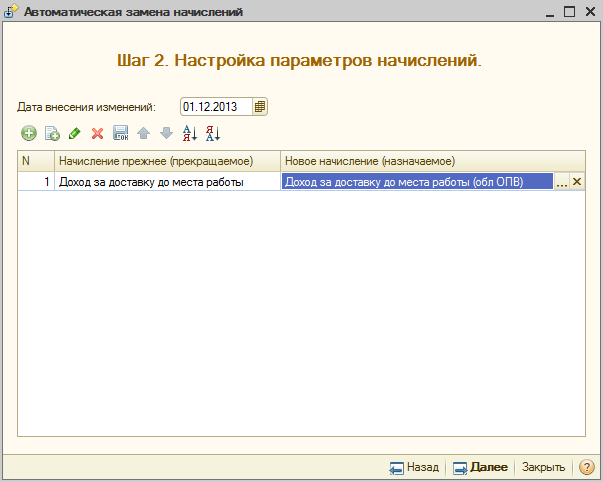The width and height of the screenshot is (603, 482).
Task: Open the calendar picker for change date
Action: (260, 107)
